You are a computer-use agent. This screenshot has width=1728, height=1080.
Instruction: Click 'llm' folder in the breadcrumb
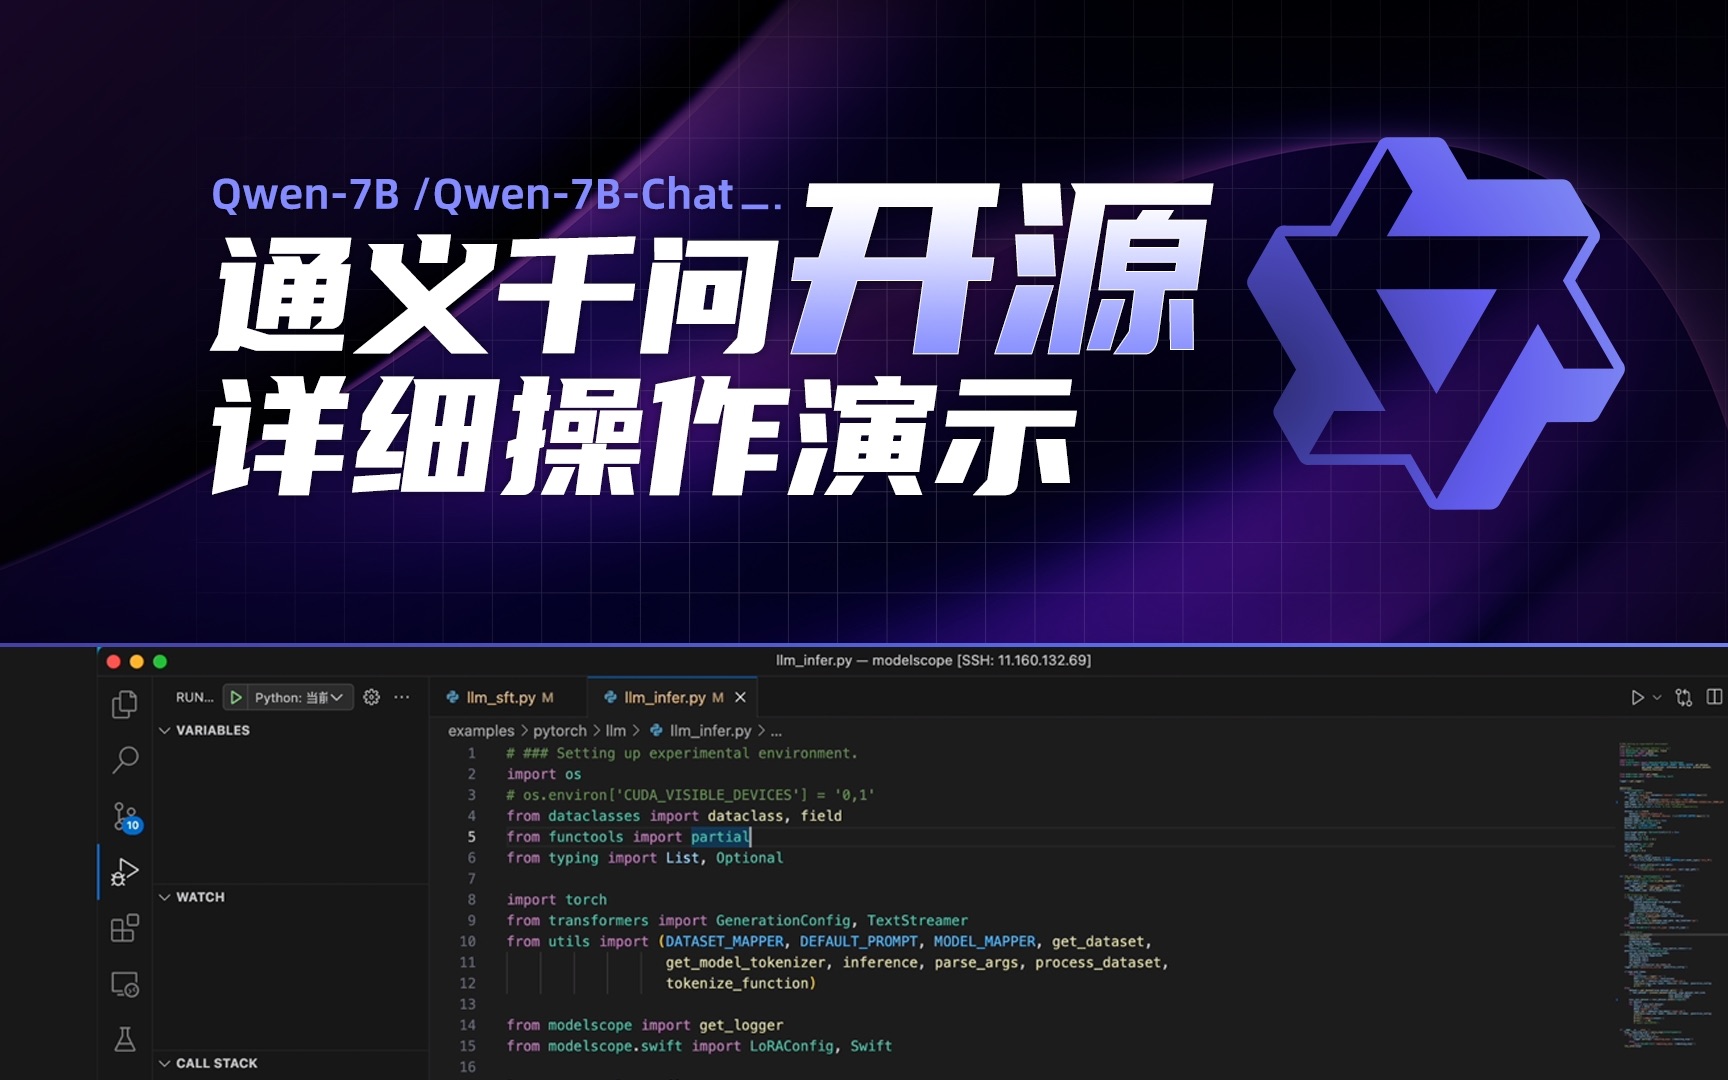(616, 731)
